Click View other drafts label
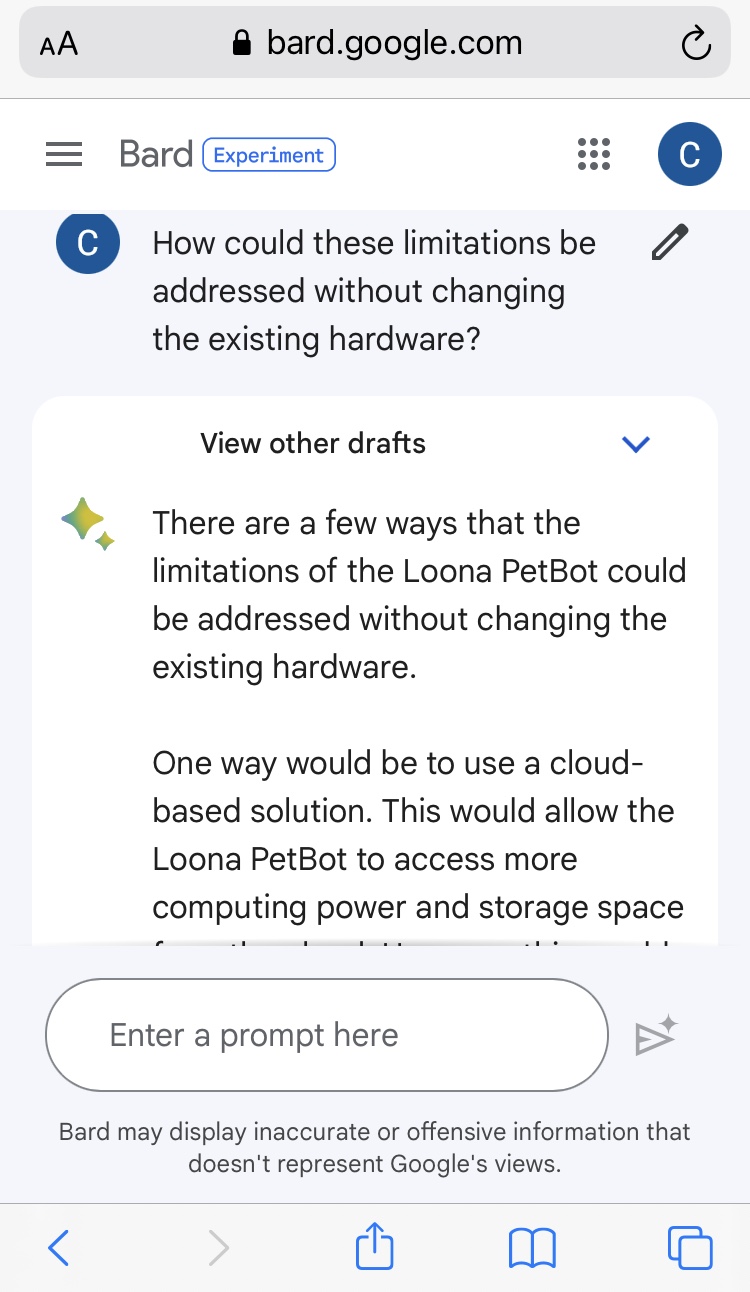The height and width of the screenshot is (1292, 750). pos(313,443)
